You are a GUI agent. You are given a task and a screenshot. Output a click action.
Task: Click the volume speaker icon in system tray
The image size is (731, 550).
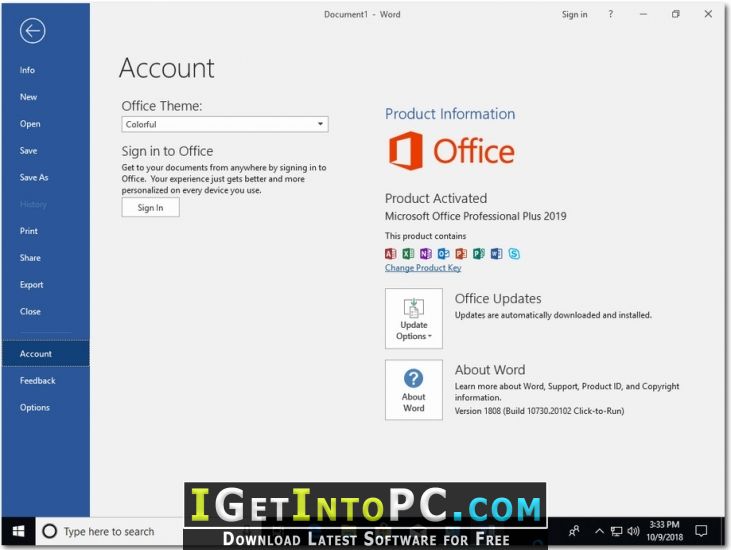(633, 531)
